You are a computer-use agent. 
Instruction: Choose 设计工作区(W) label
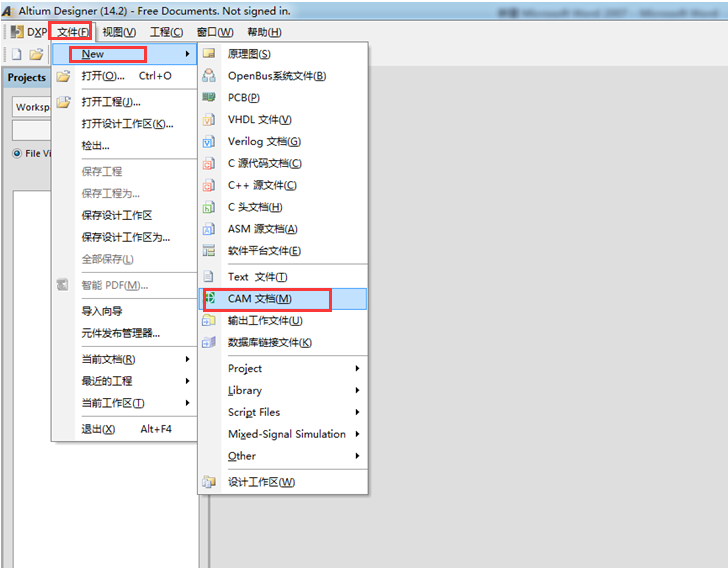pyautogui.click(x=261, y=482)
